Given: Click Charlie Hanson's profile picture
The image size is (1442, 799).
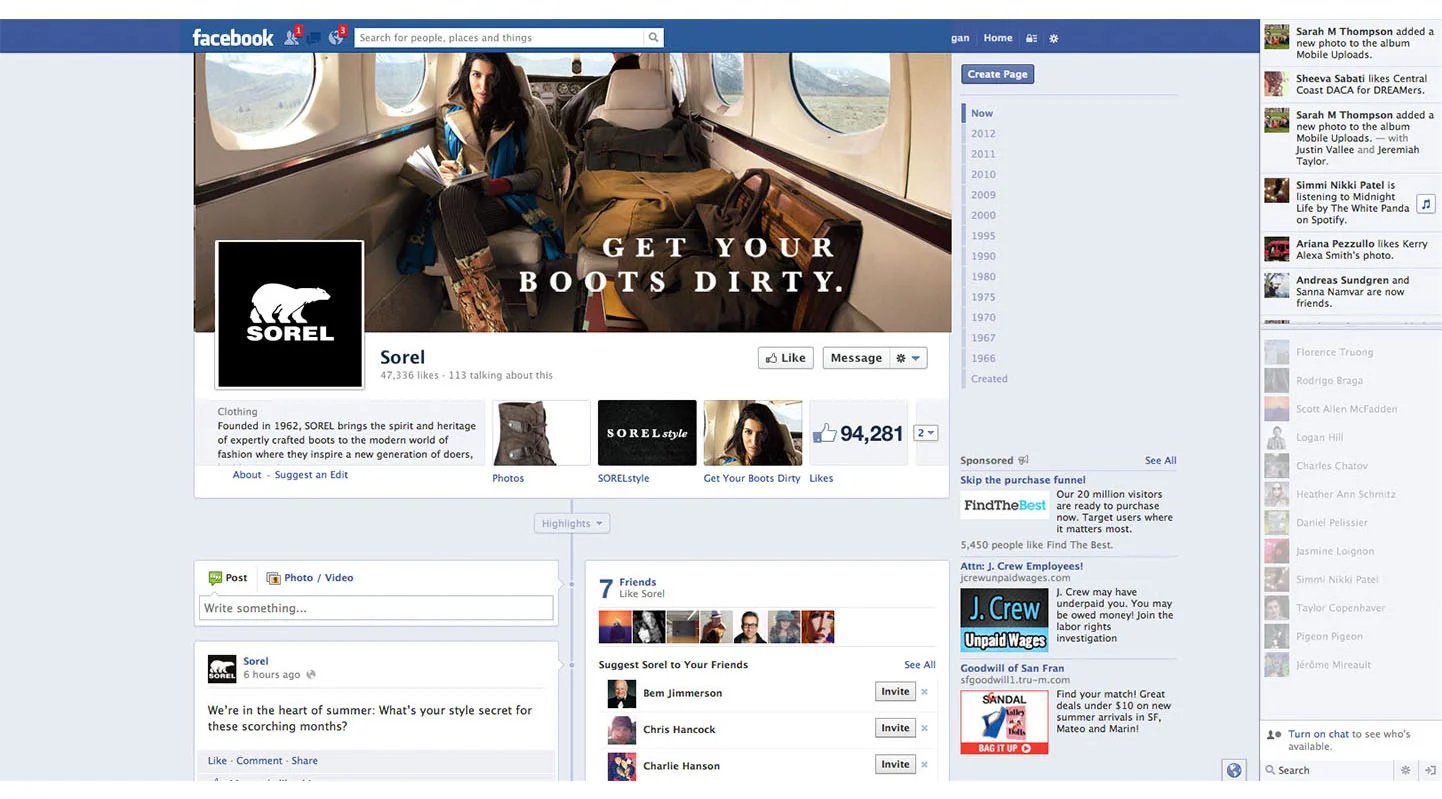Looking at the screenshot, I should tap(621, 766).
